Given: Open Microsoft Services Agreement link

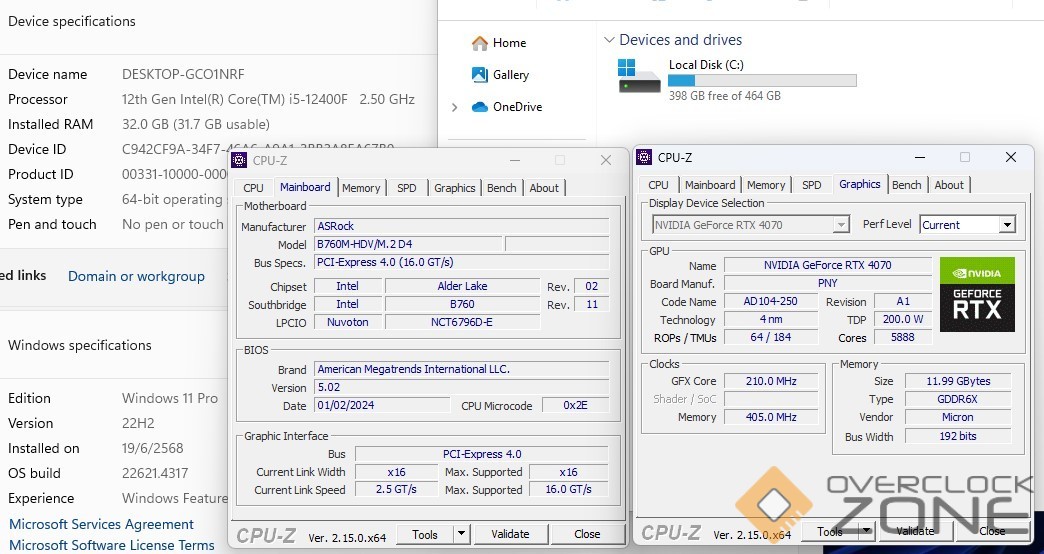Looking at the screenshot, I should 101,524.
